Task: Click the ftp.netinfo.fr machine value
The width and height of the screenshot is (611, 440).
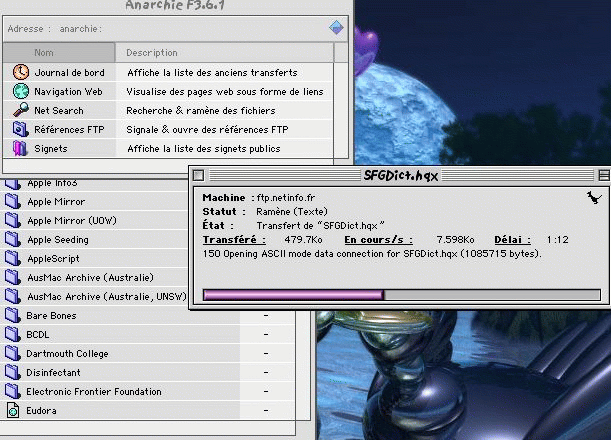Action: pyautogui.click(x=286, y=198)
